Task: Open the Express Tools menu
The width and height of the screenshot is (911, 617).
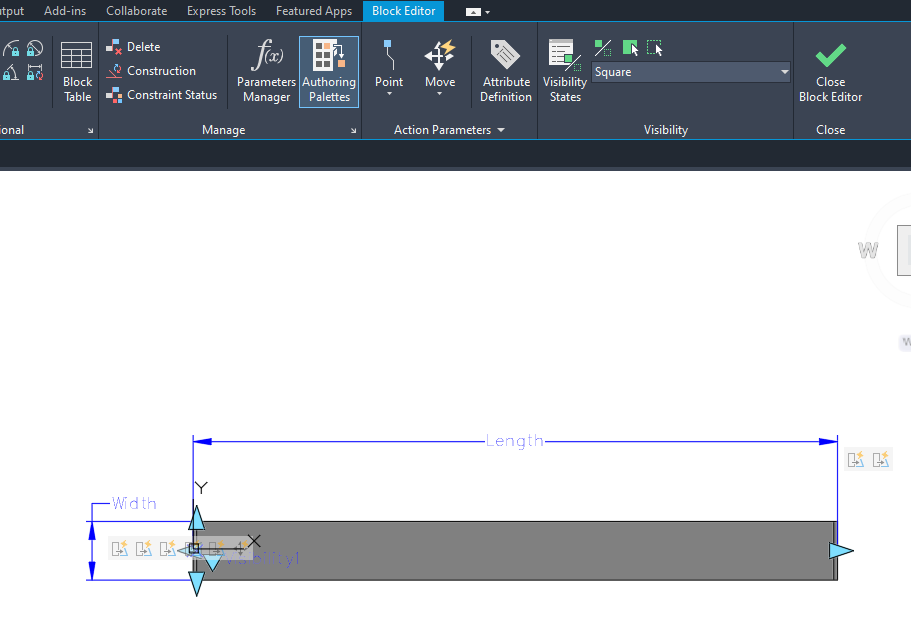Action: point(221,11)
